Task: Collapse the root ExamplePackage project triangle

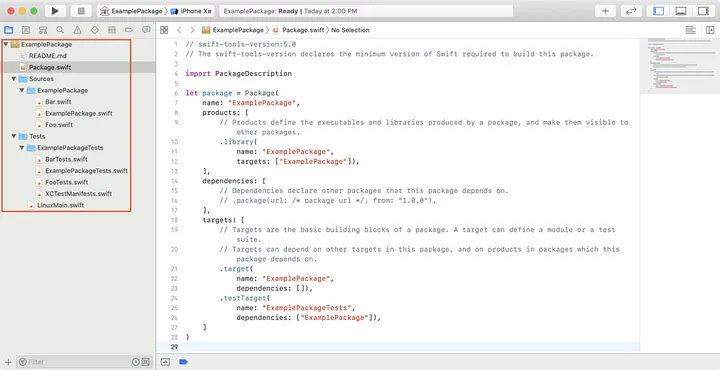Action: (x=6, y=45)
